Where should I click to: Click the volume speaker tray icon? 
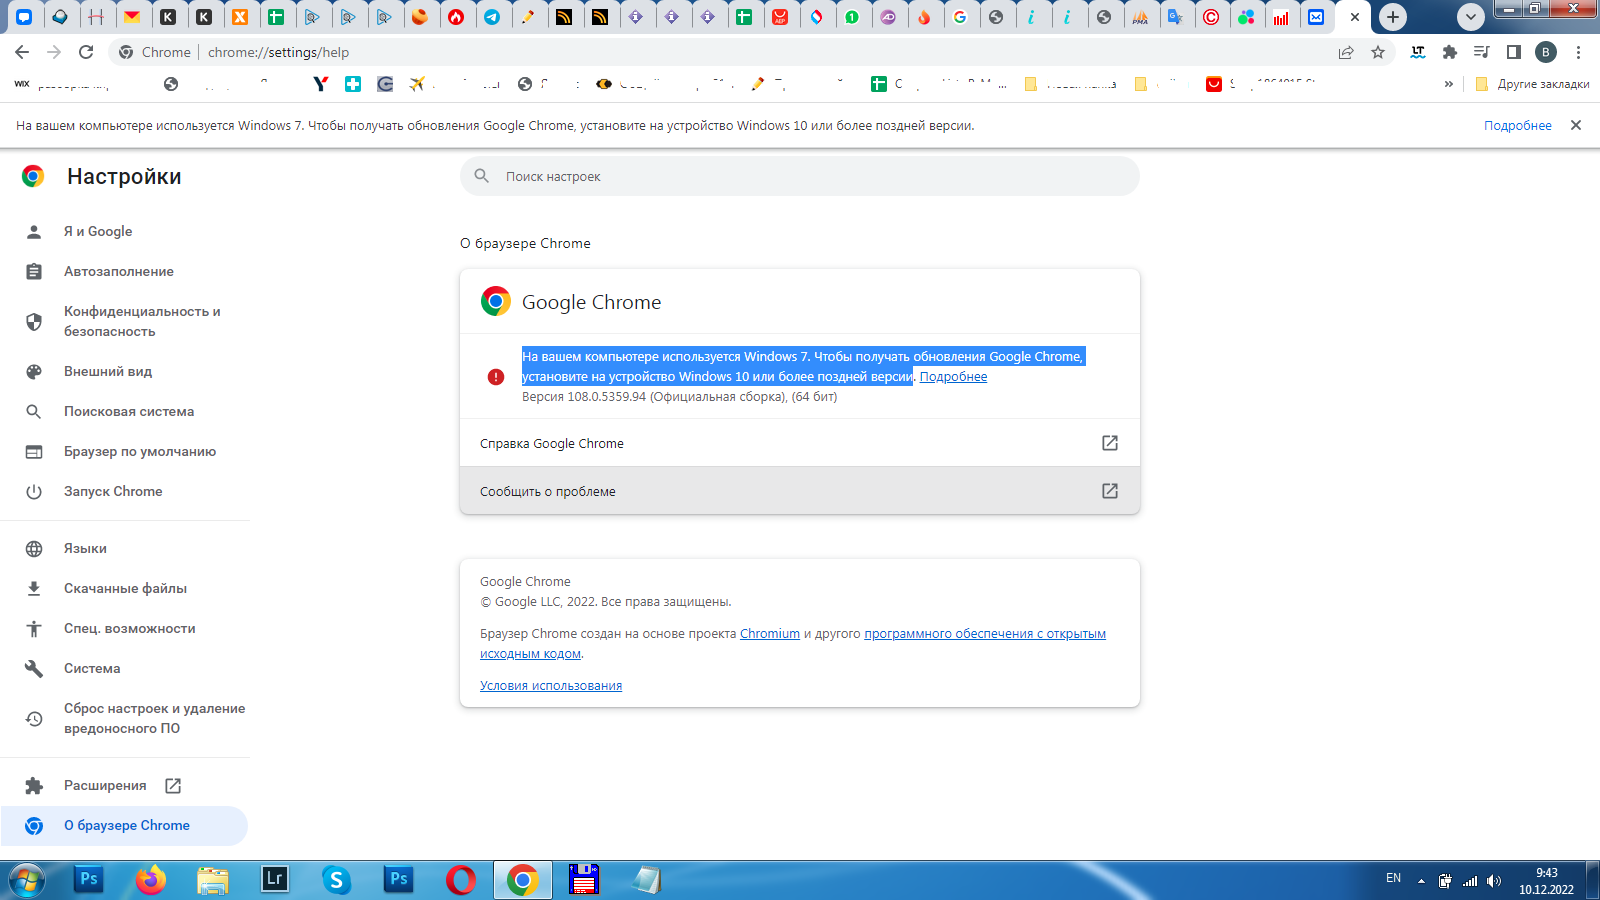tap(1494, 881)
